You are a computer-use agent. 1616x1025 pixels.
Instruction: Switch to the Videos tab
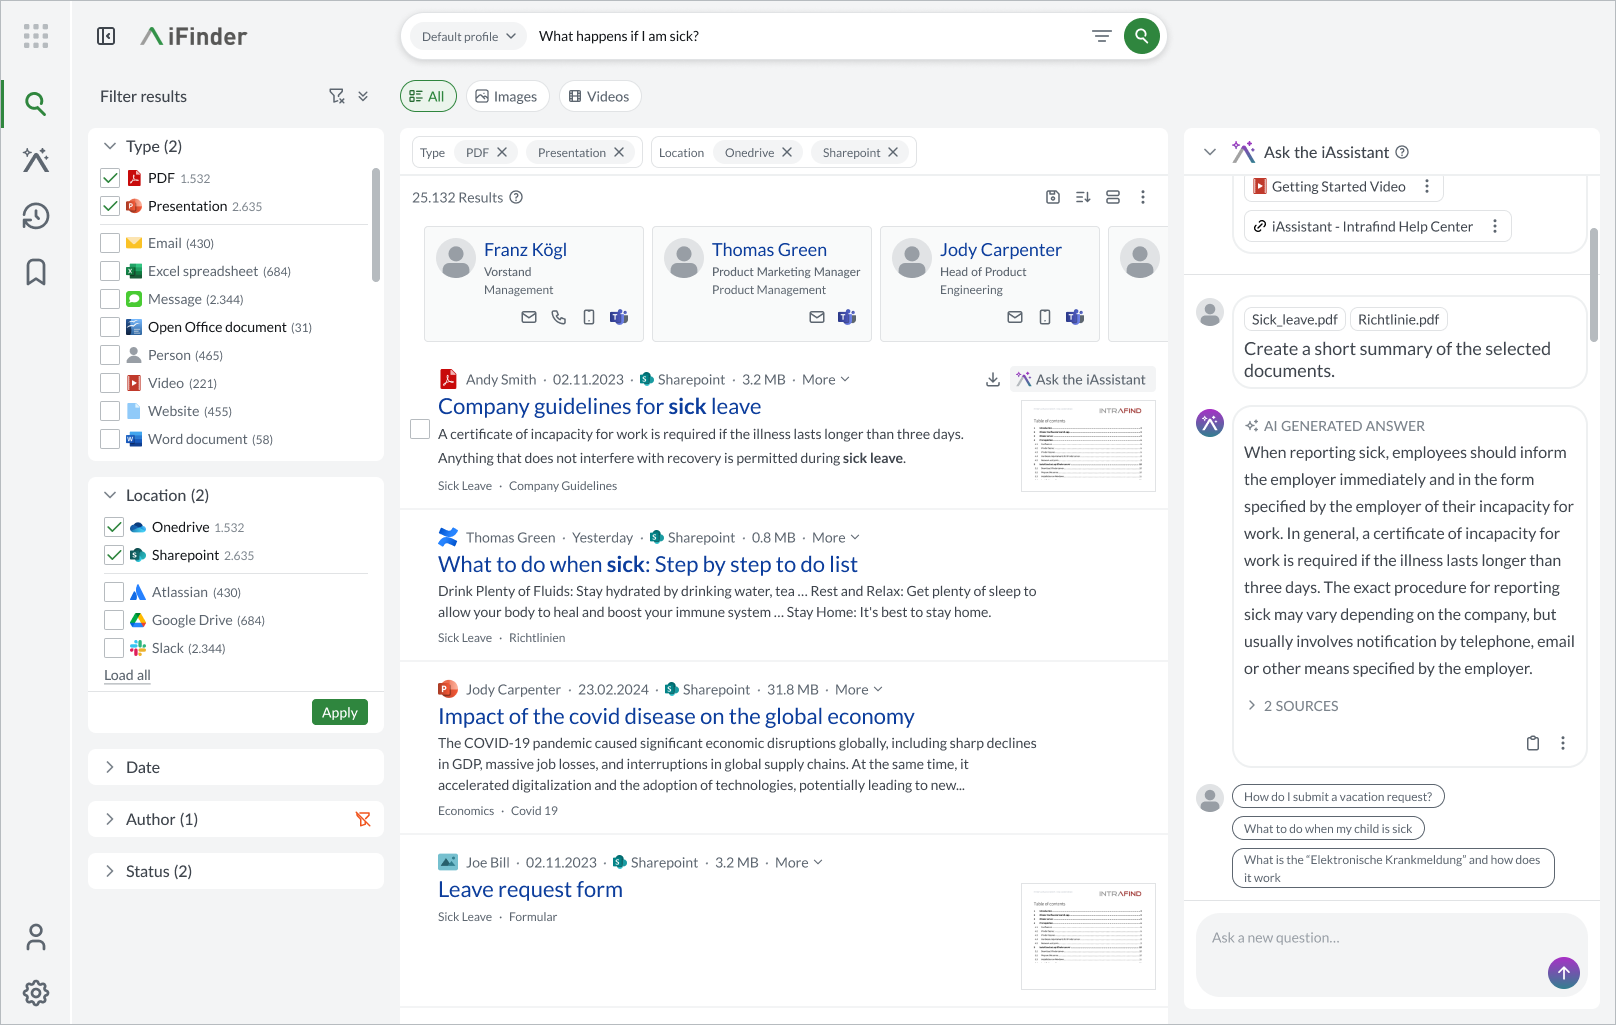click(600, 96)
